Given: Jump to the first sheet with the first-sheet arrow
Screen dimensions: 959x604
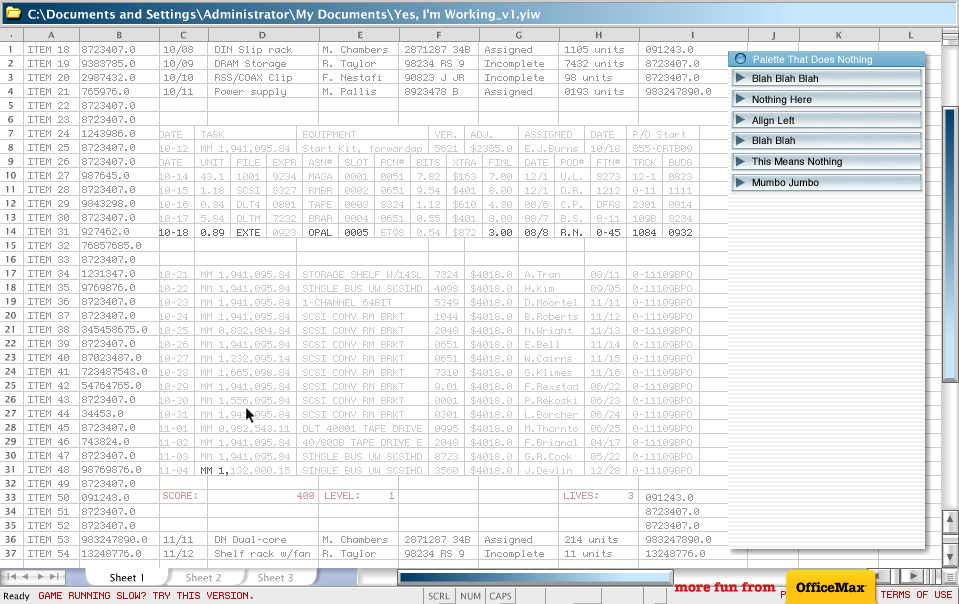Looking at the screenshot, I should (x=12, y=576).
